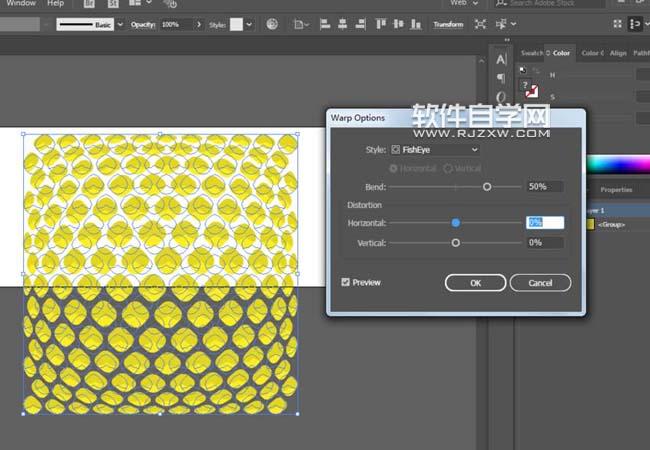Image resolution: width=650 pixels, height=450 pixels.
Task: Select the Horizontal radio button
Action: [x=393, y=168]
